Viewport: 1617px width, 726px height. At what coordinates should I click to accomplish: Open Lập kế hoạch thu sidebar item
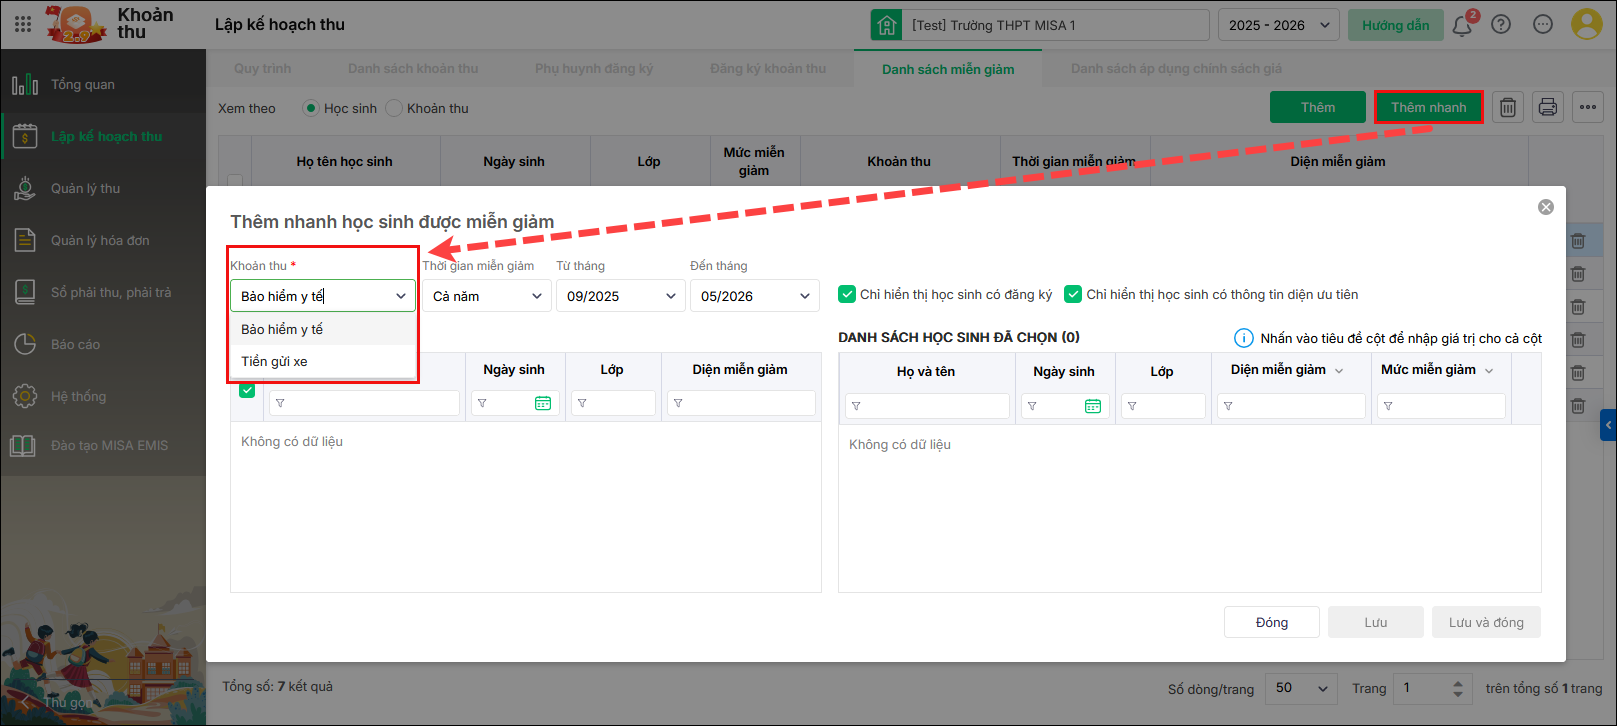tap(103, 136)
